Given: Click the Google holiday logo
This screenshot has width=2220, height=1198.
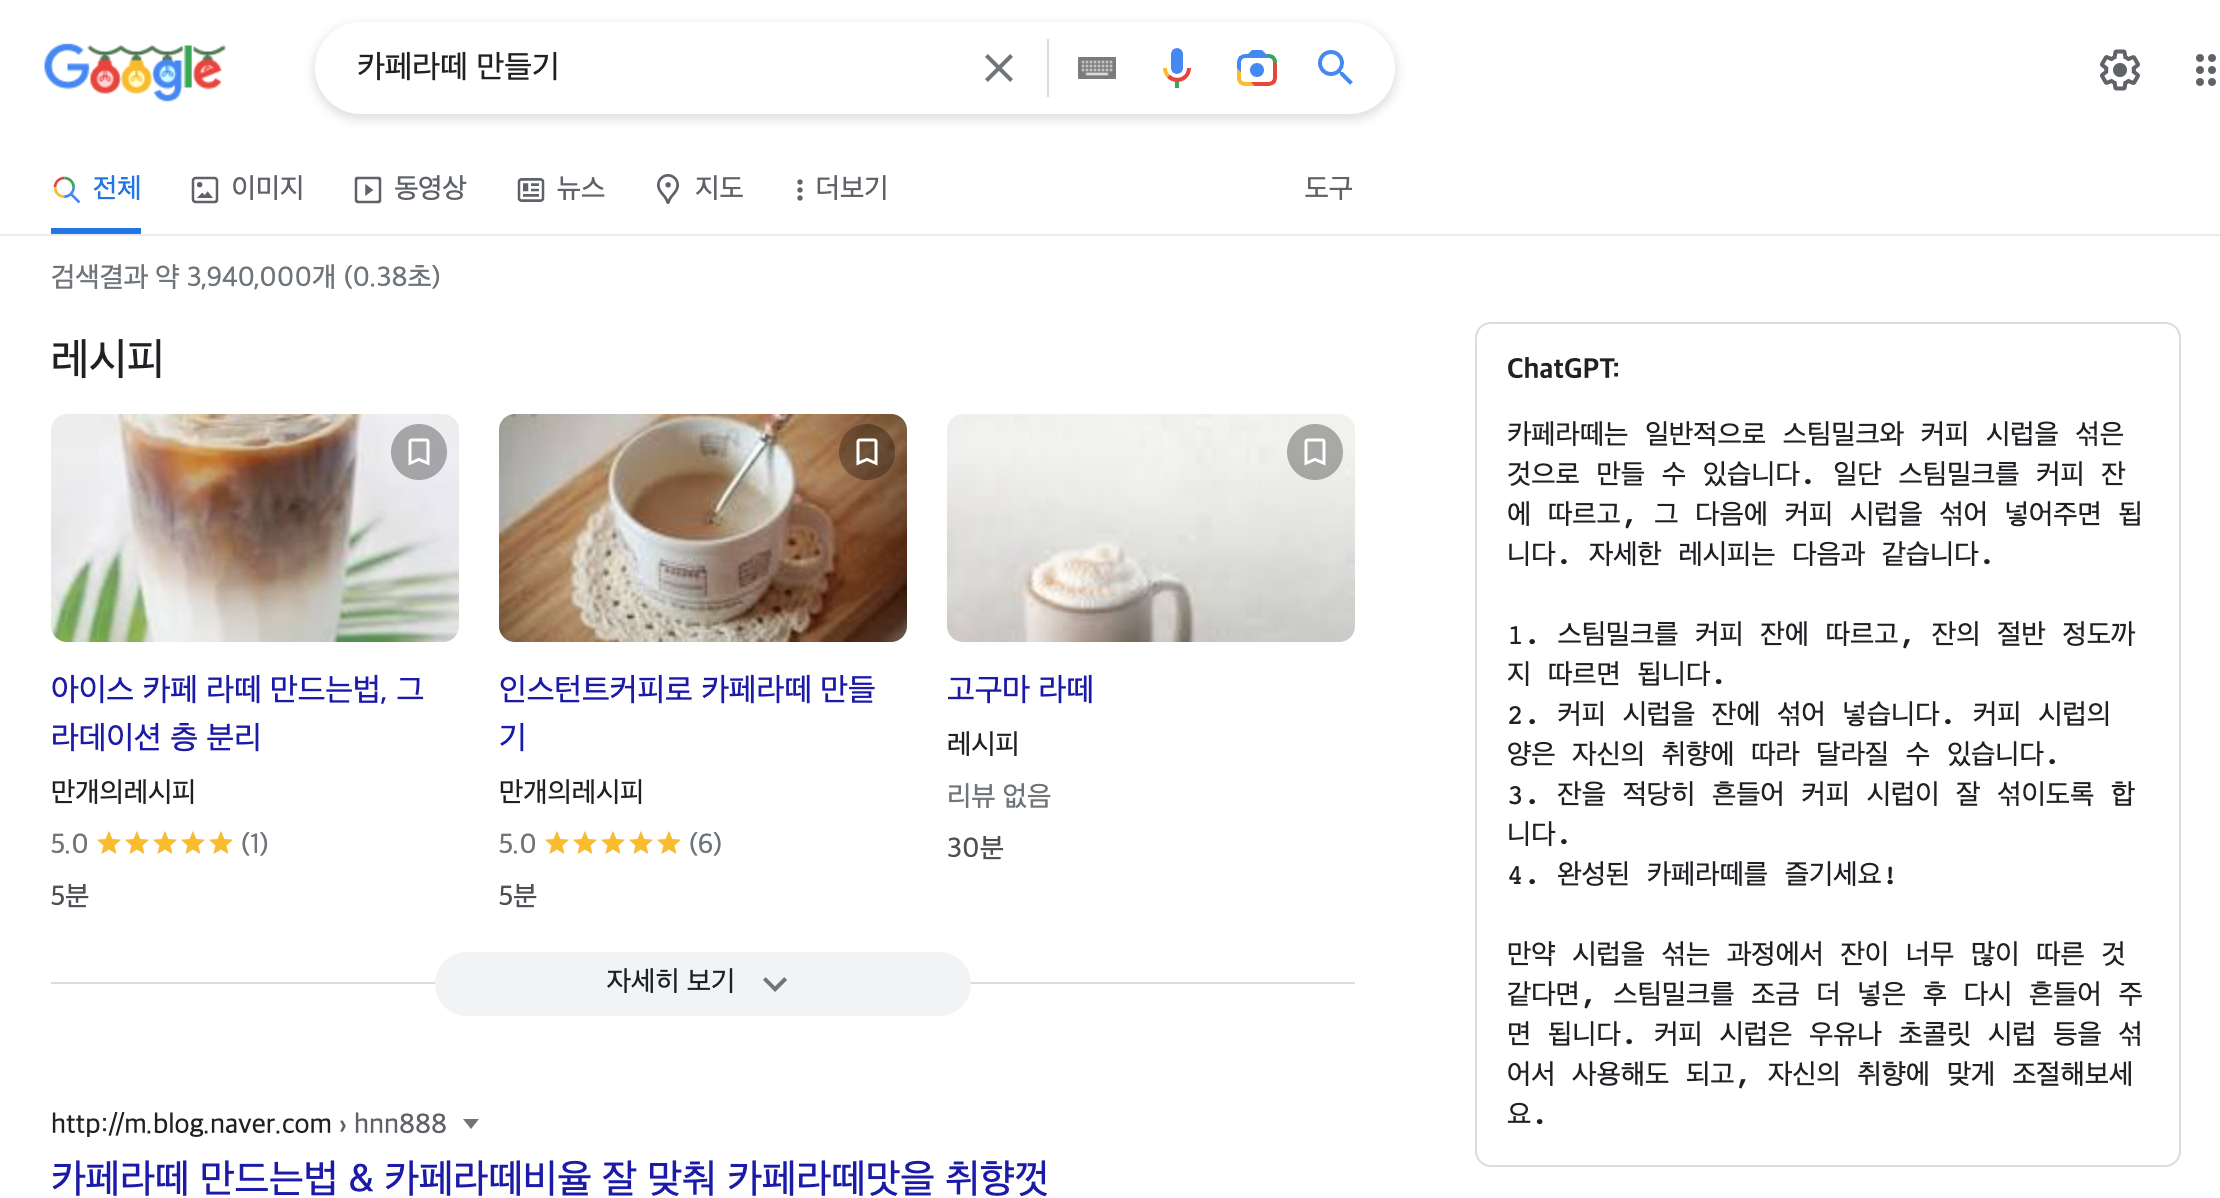Looking at the screenshot, I should point(135,70).
